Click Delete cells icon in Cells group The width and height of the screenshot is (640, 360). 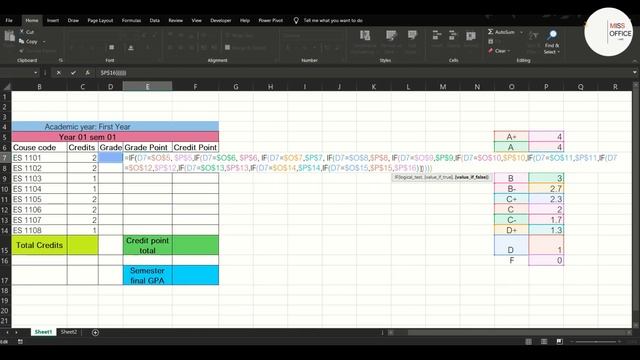453,36
